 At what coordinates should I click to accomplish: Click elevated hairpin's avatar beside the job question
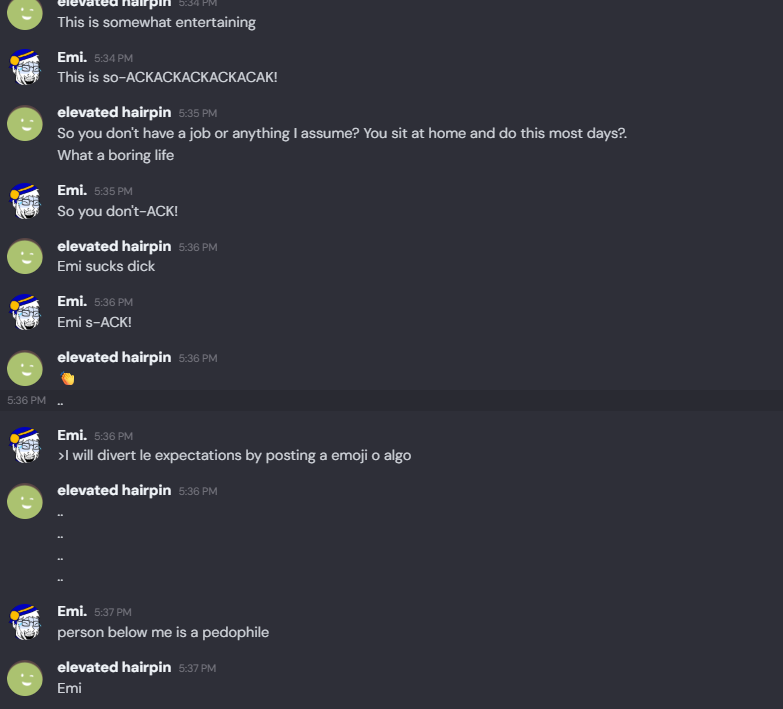25,122
